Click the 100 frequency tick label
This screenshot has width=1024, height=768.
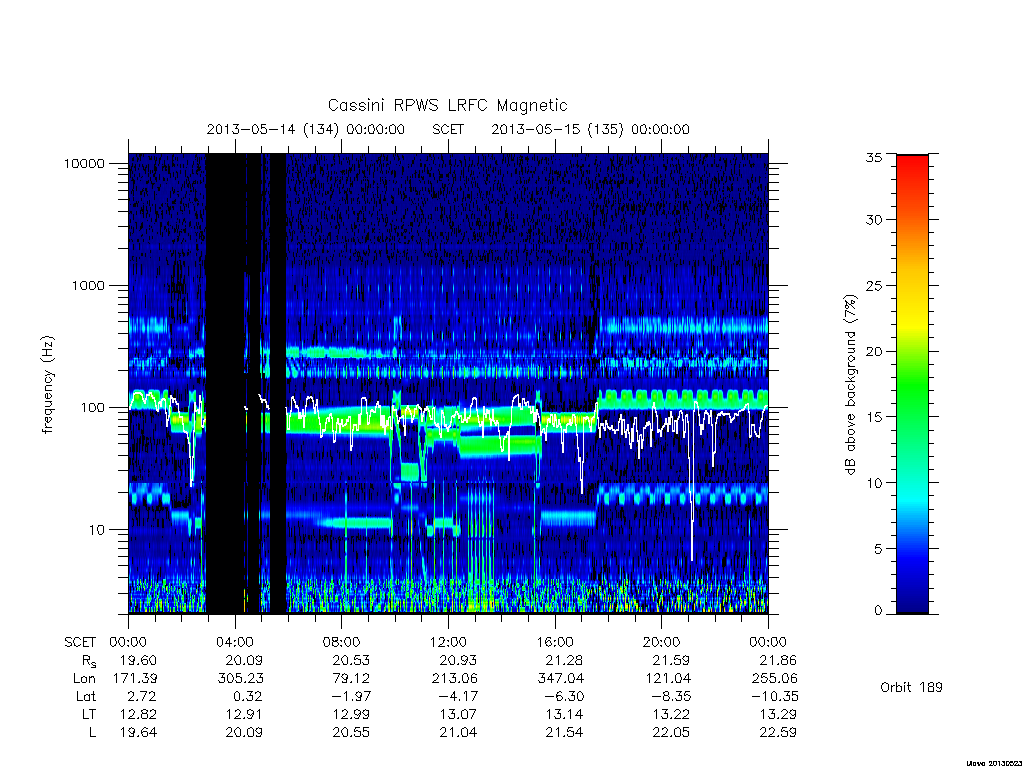pos(92,408)
